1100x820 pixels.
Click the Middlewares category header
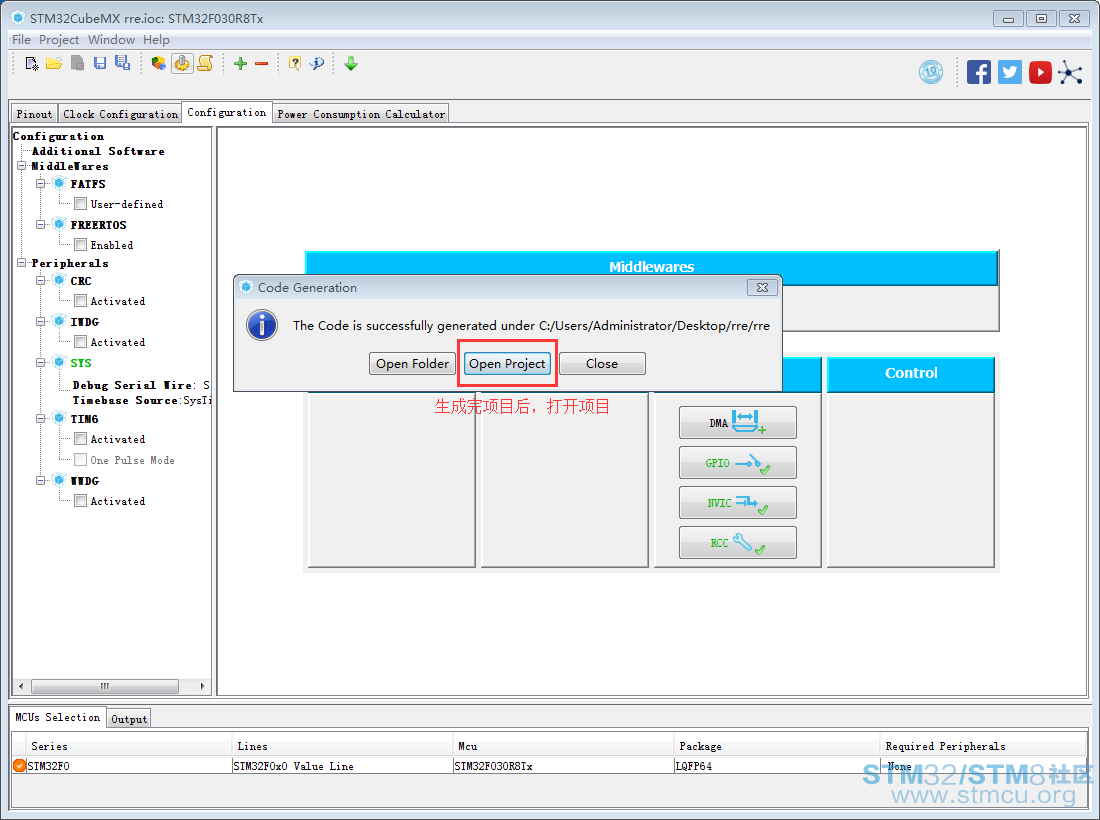[x=651, y=267]
